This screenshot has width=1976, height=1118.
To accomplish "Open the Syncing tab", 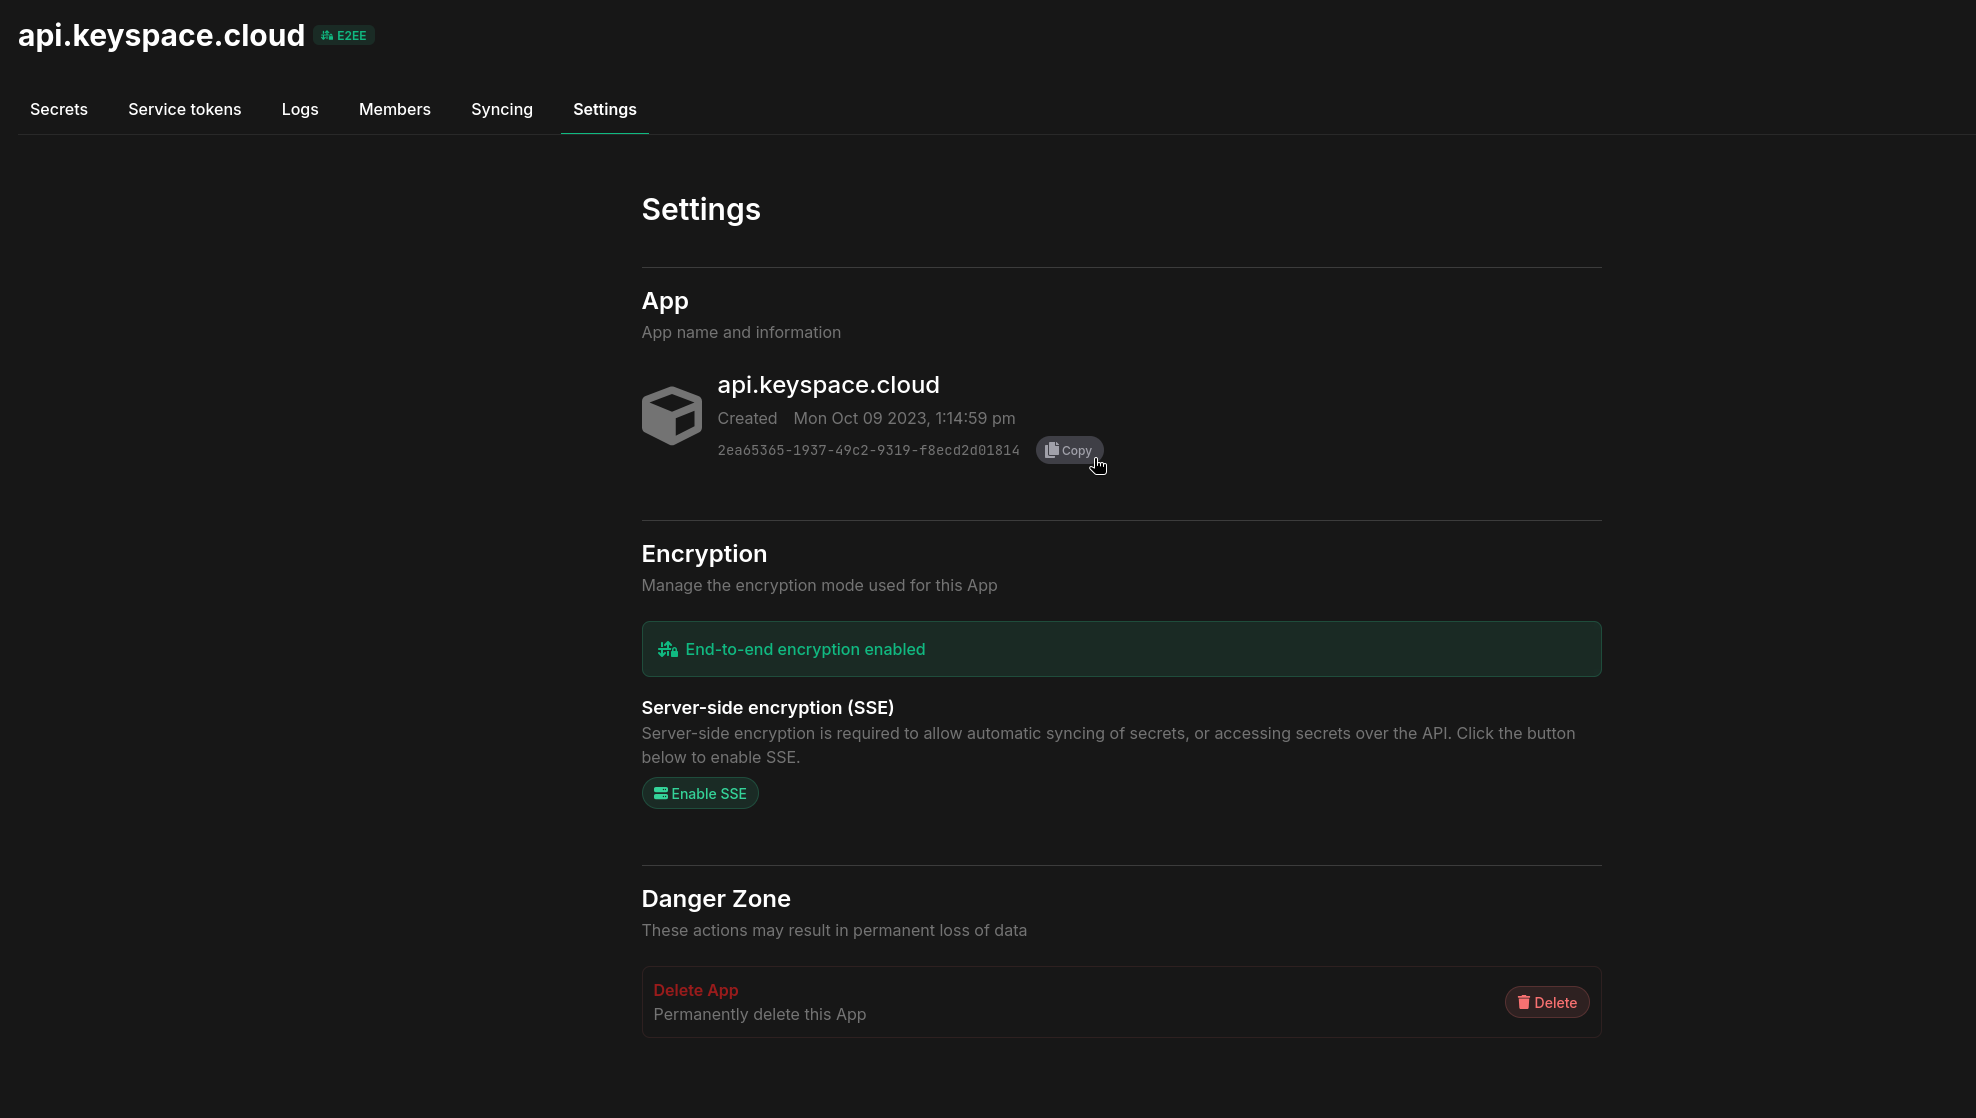I will (501, 110).
